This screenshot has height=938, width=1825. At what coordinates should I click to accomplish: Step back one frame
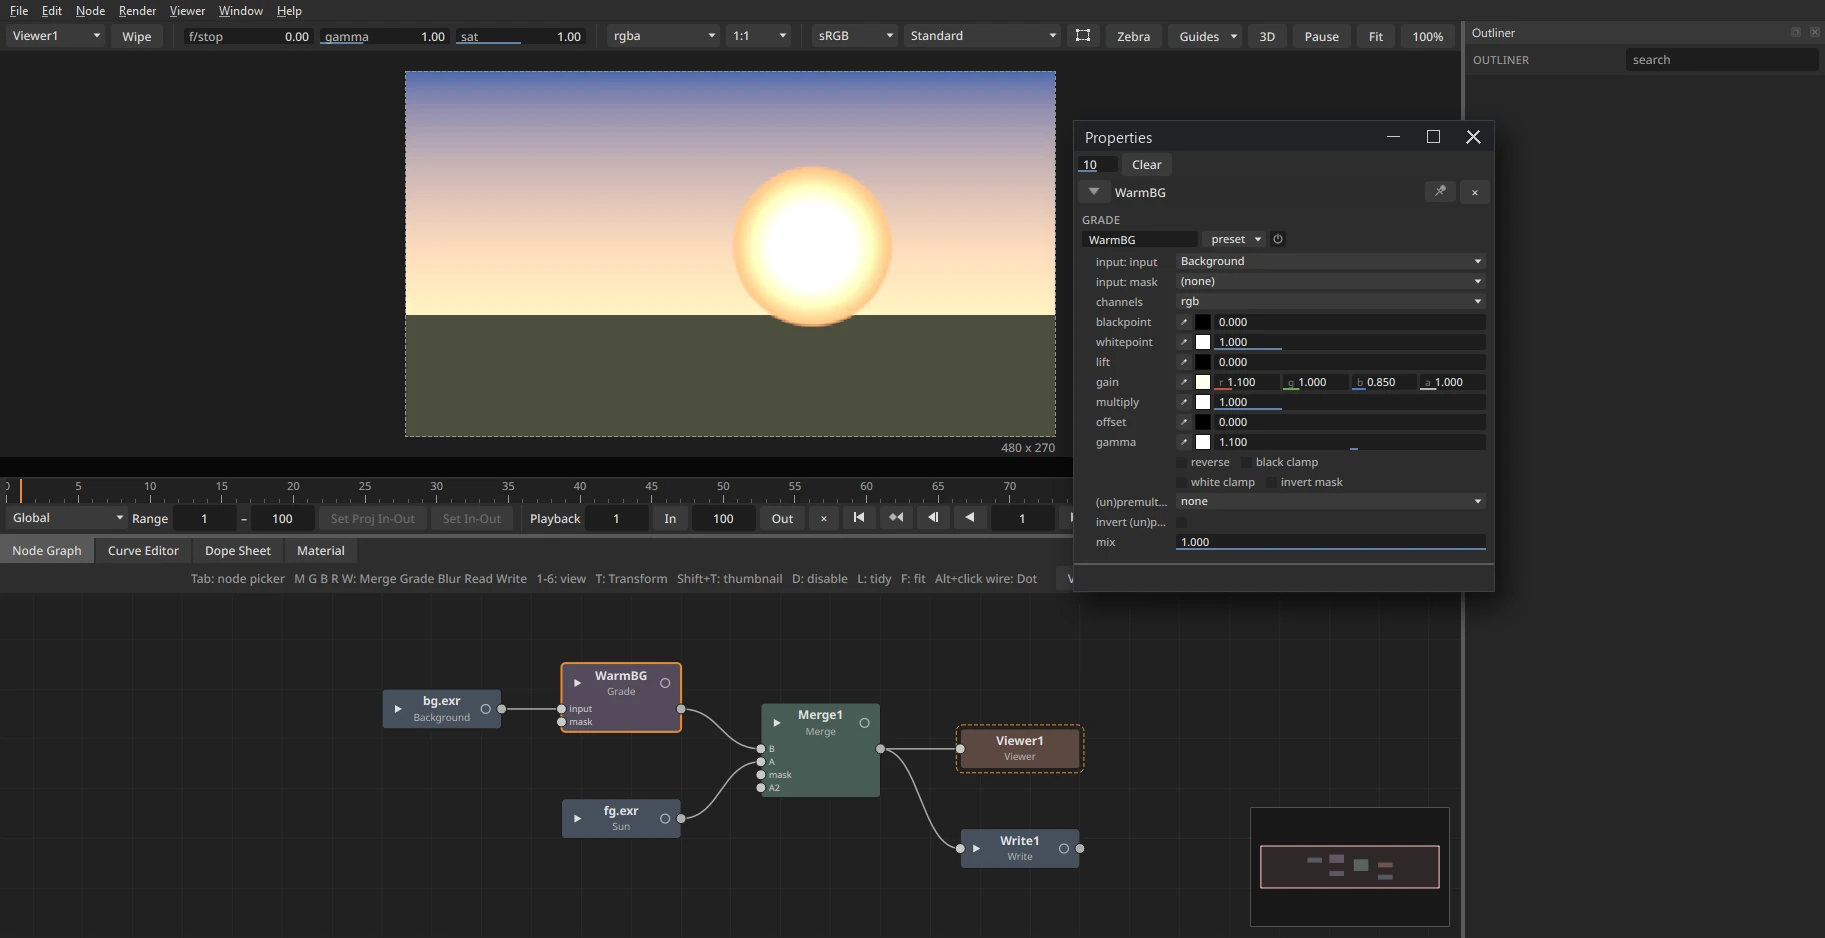coord(933,518)
